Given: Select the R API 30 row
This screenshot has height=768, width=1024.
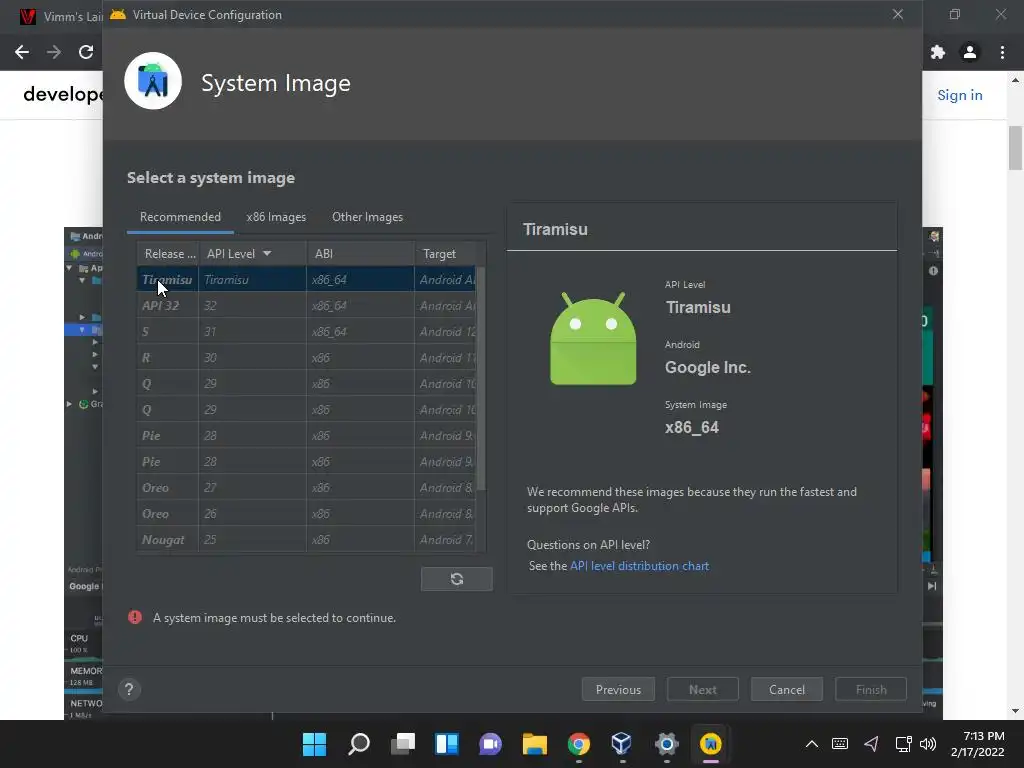Looking at the screenshot, I should click(306, 358).
